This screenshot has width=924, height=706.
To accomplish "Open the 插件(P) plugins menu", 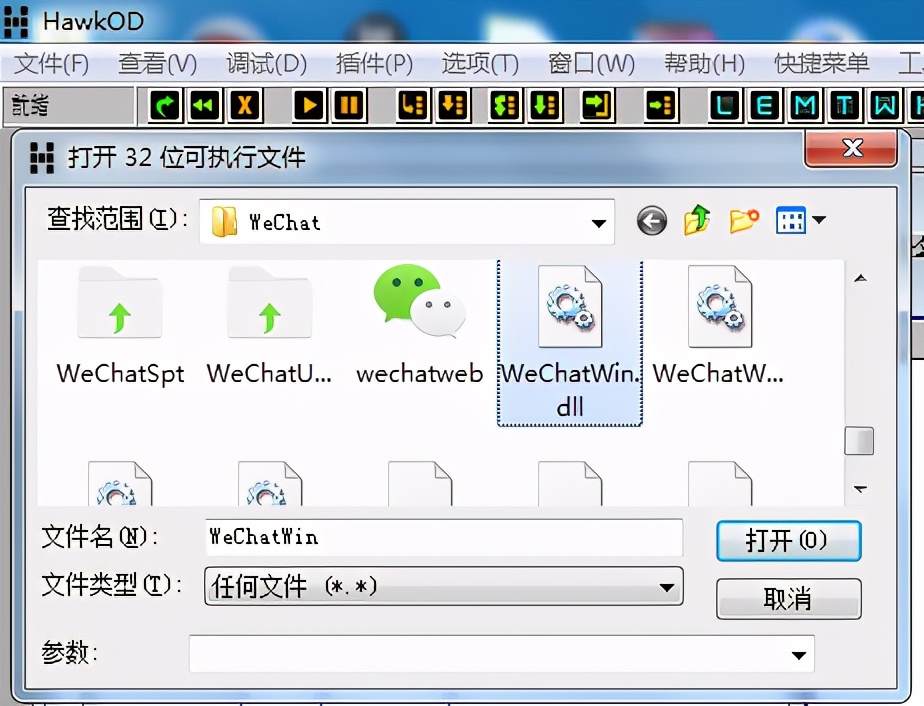I will 374,62.
